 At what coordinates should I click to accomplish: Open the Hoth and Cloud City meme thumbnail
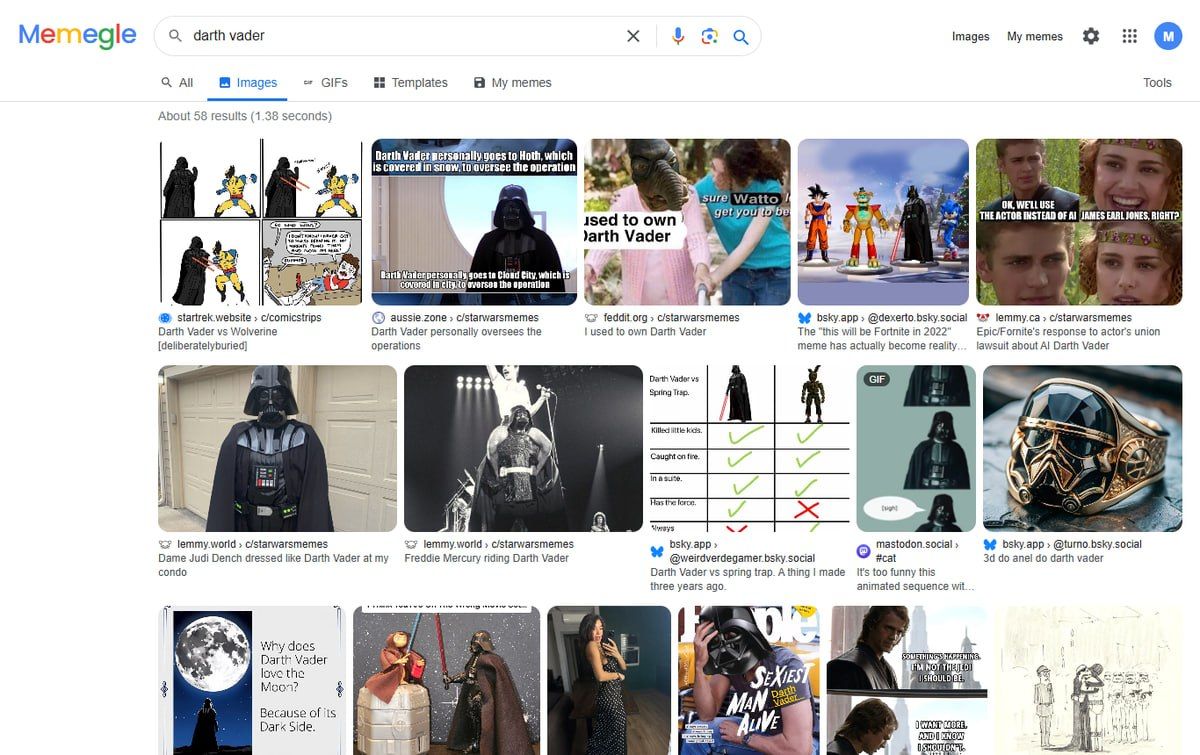474,222
